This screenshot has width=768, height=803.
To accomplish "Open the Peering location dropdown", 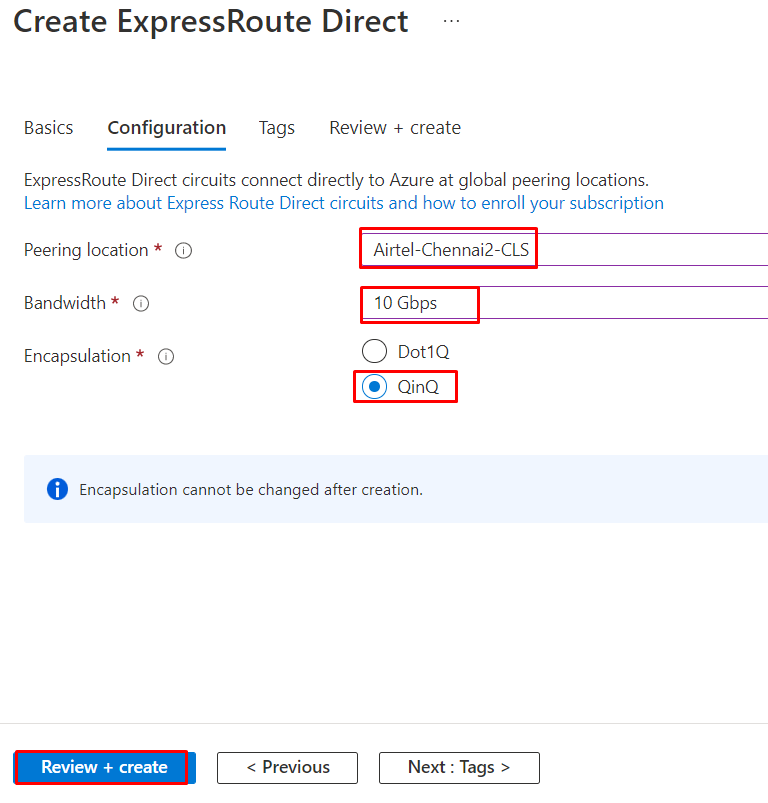I will coord(560,250).
